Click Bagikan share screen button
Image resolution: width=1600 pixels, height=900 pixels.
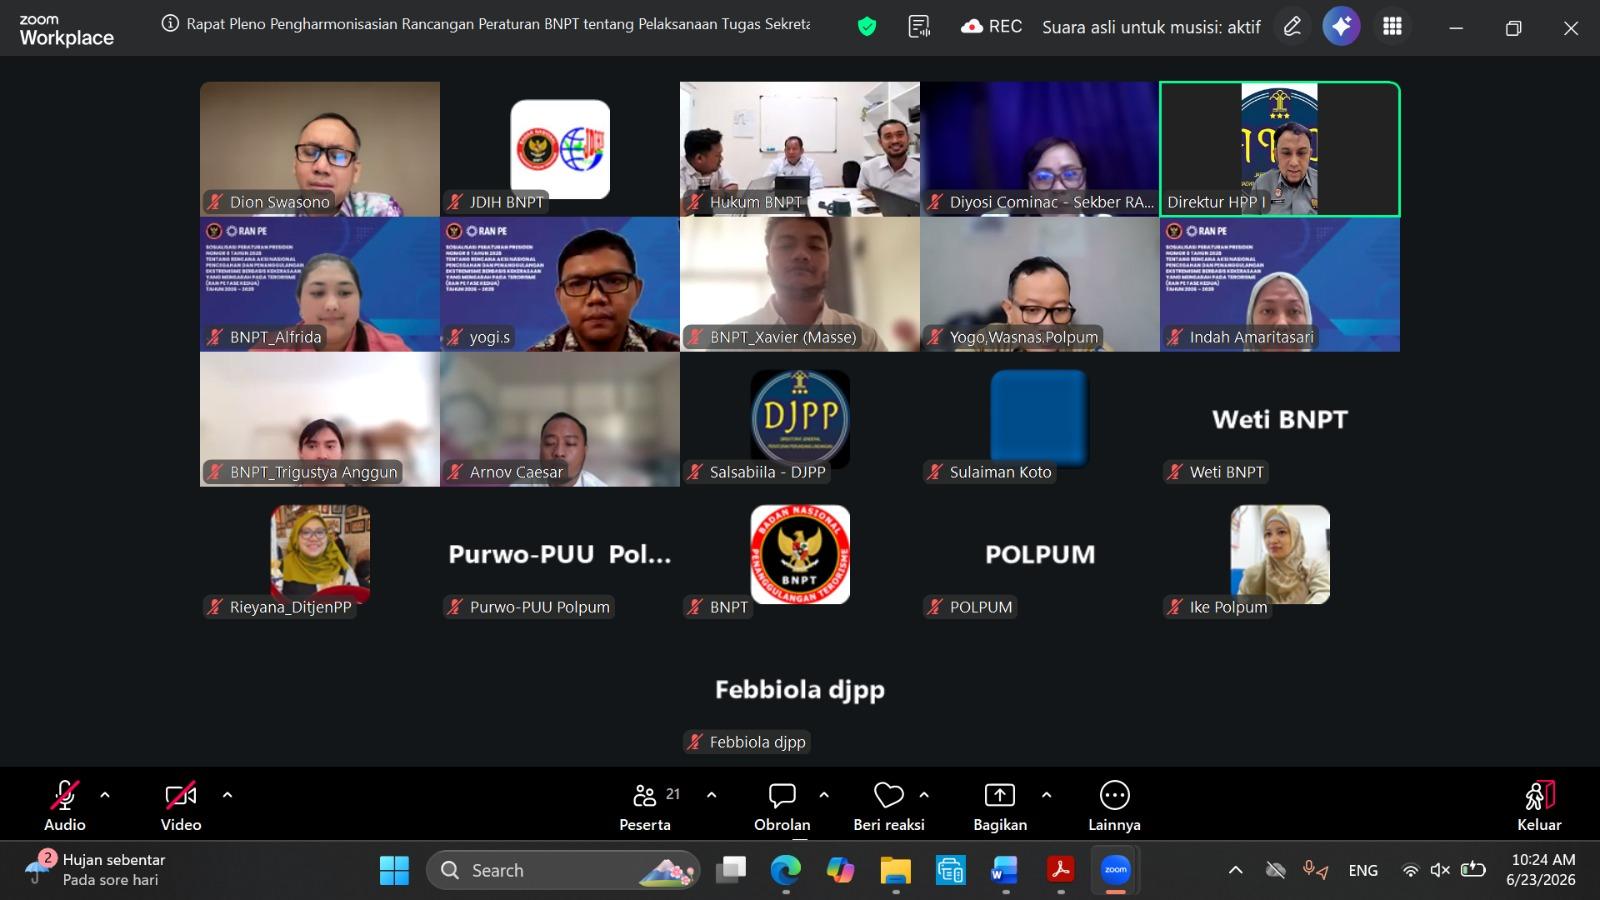pyautogui.click(x=1000, y=805)
